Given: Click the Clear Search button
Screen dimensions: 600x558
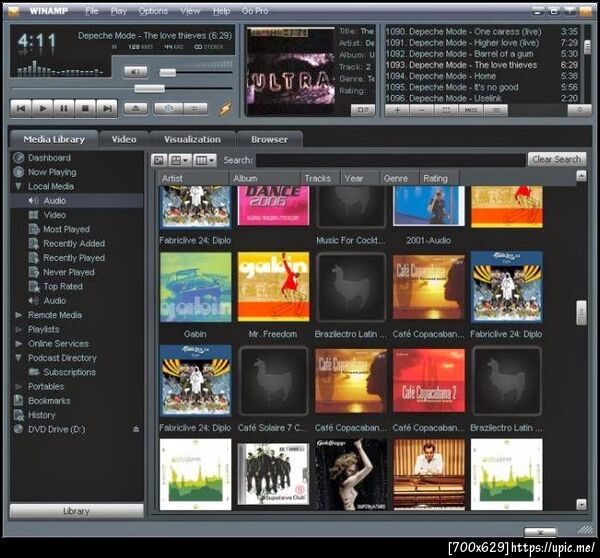Looking at the screenshot, I should tap(557, 159).
